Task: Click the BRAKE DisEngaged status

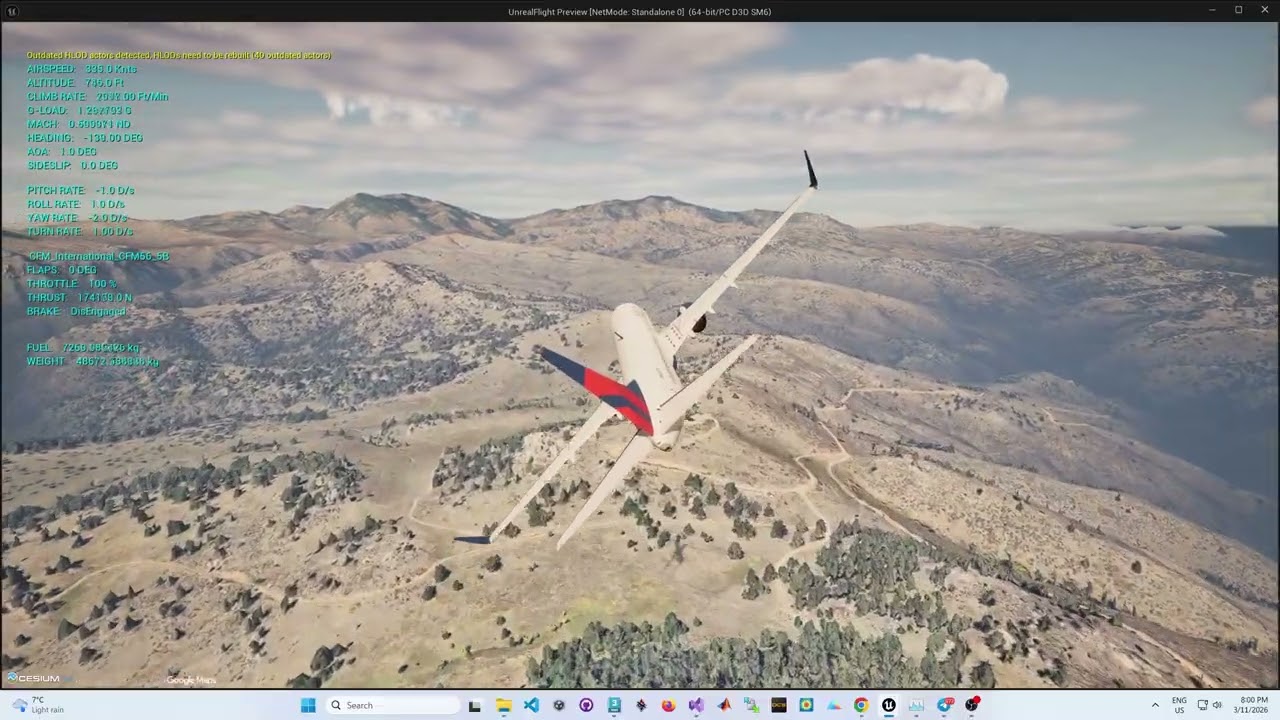Action: click(77, 311)
